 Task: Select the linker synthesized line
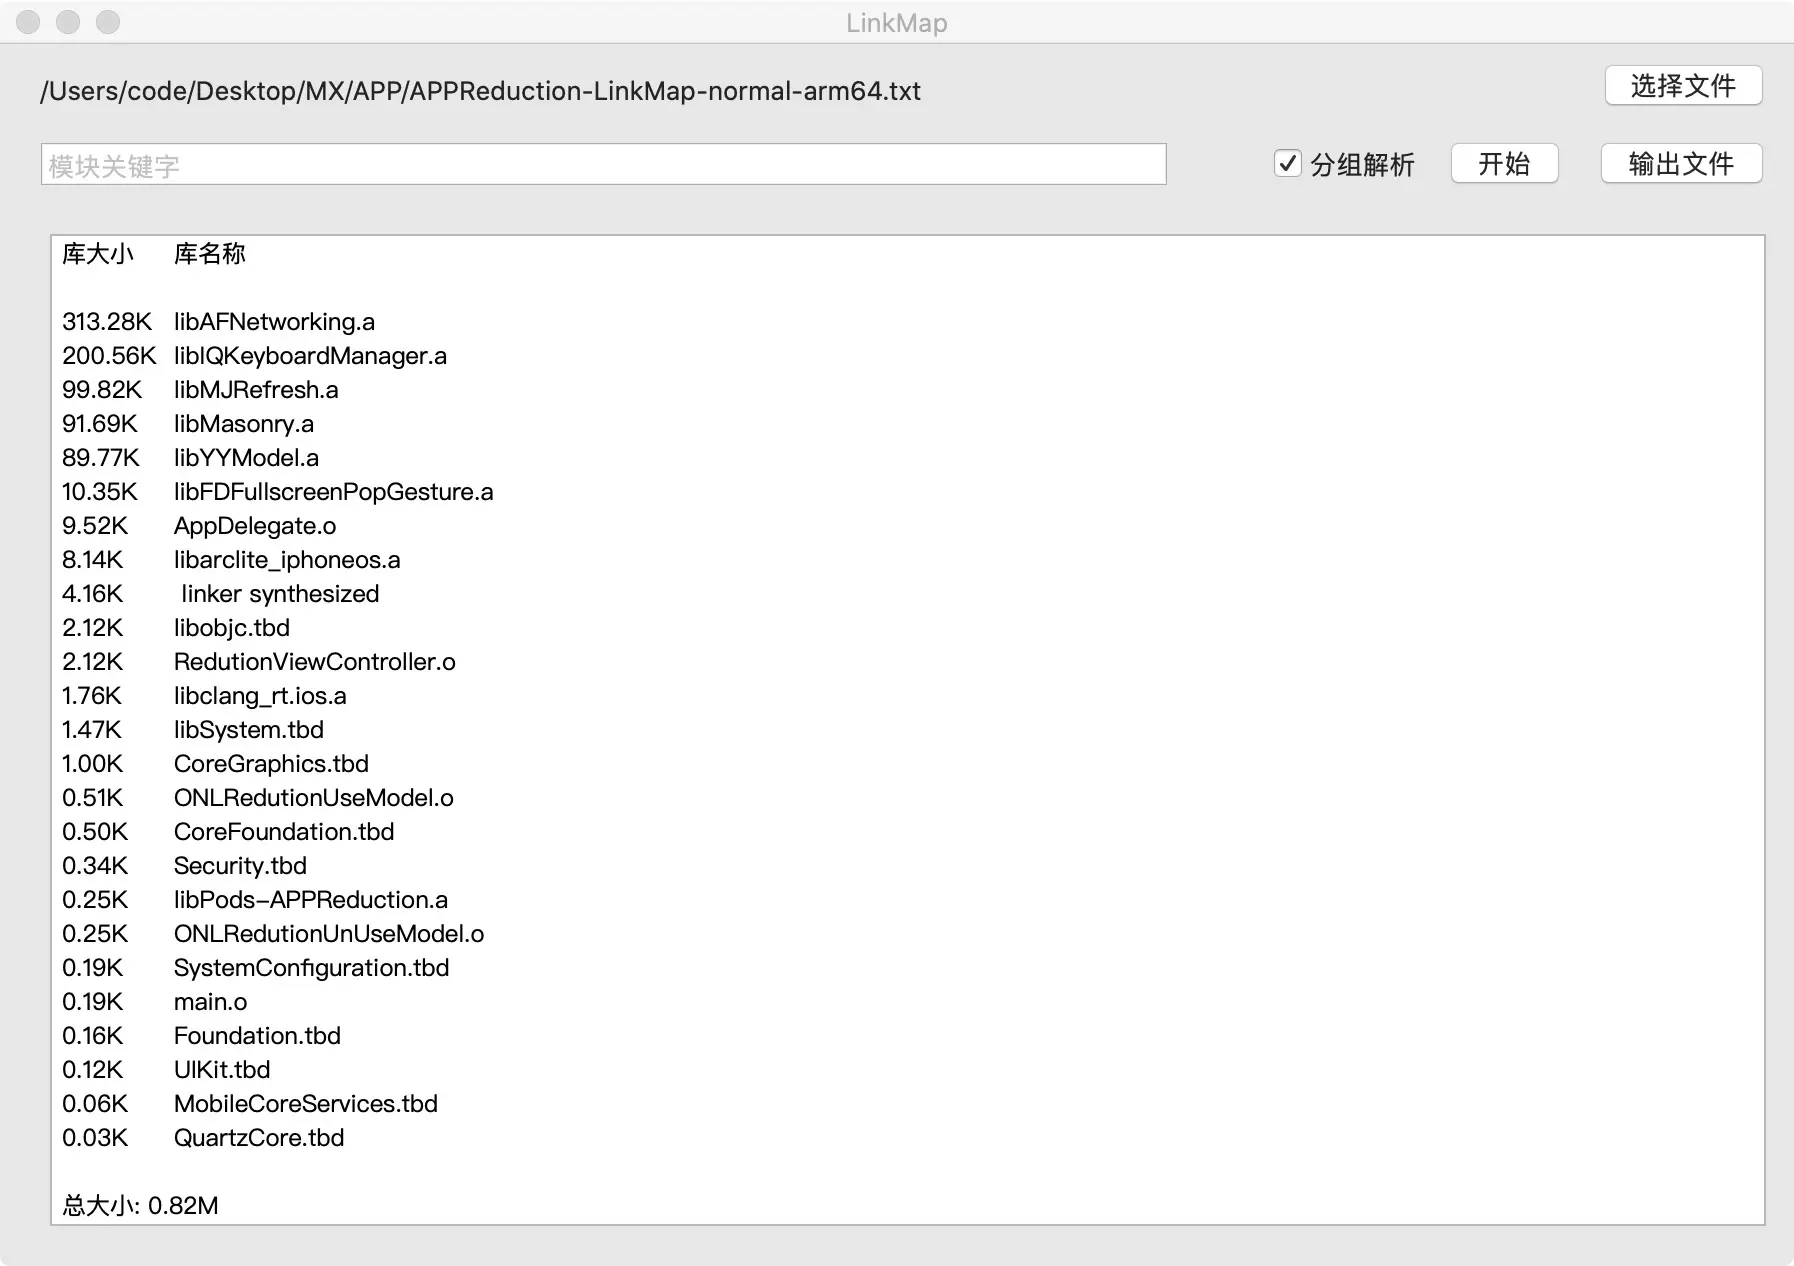[280, 594]
